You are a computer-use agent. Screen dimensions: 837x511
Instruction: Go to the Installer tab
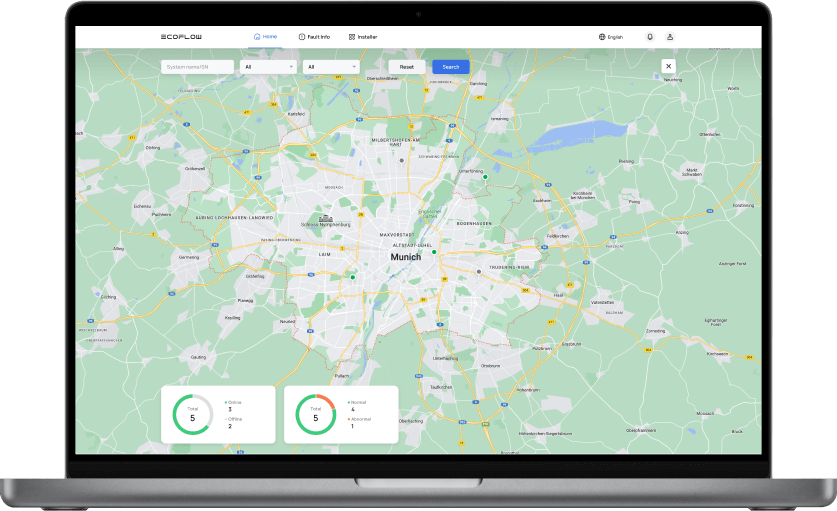click(363, 37)
